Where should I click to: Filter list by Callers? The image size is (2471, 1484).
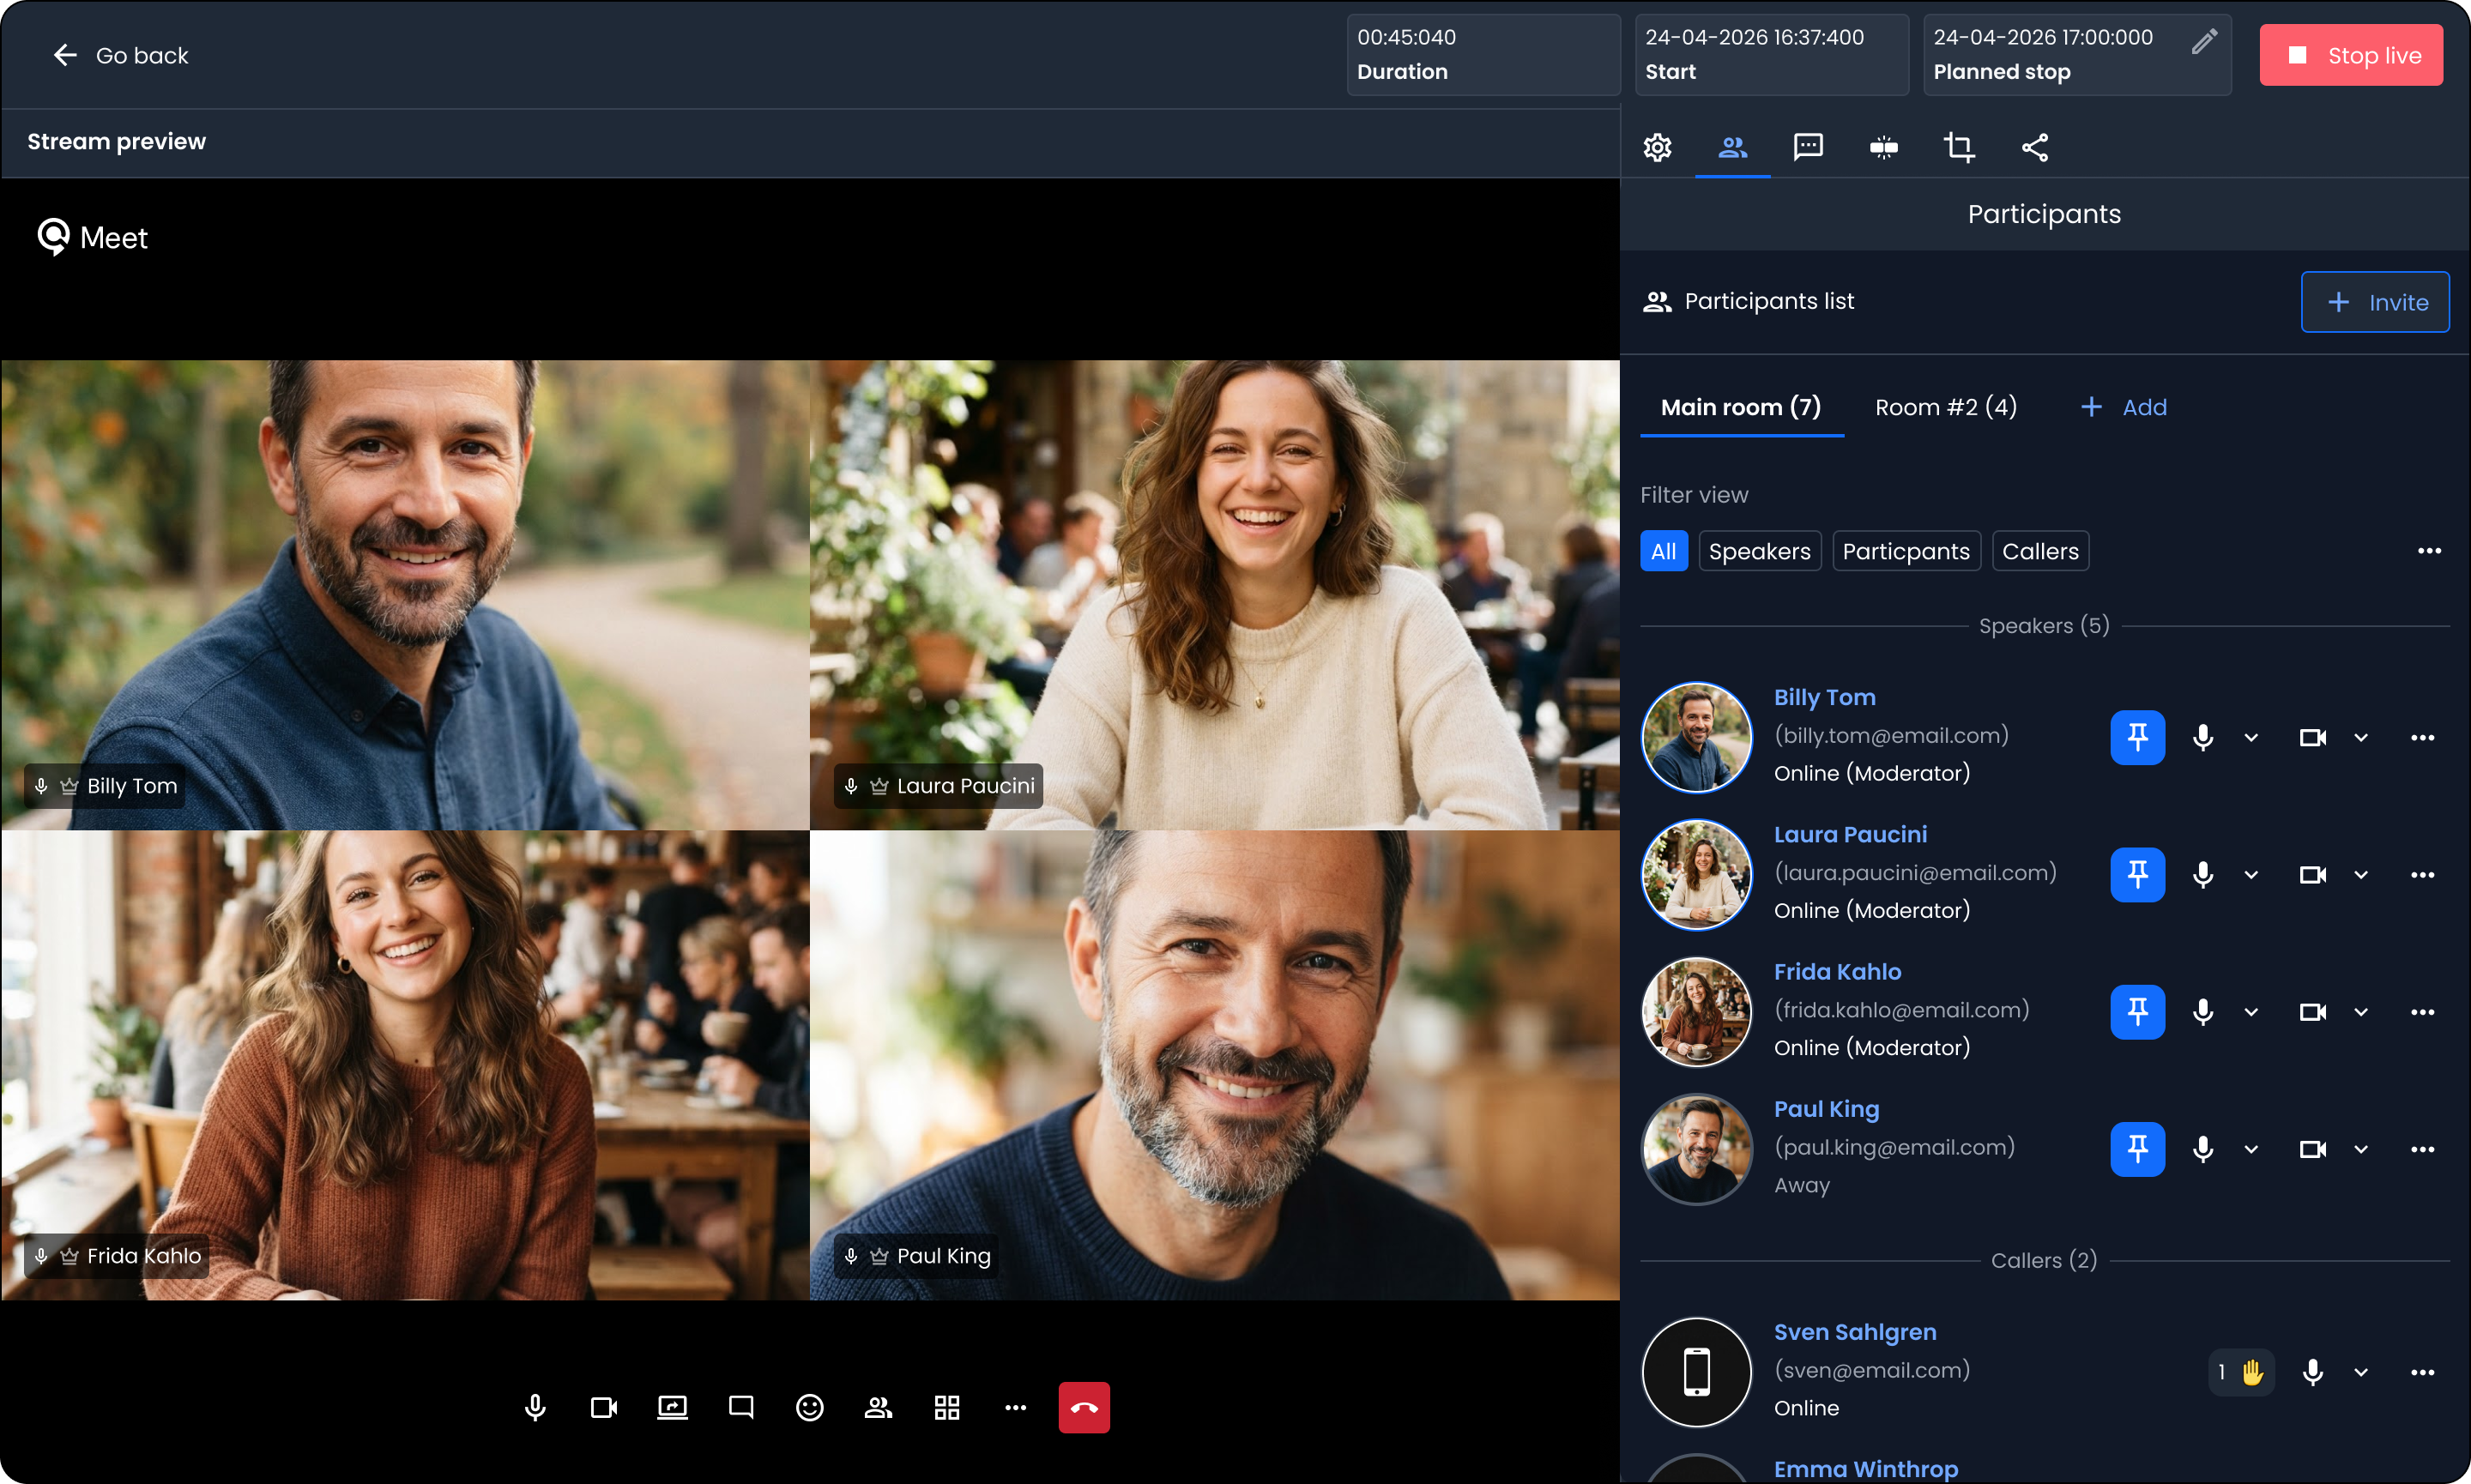coord(2040,551)
